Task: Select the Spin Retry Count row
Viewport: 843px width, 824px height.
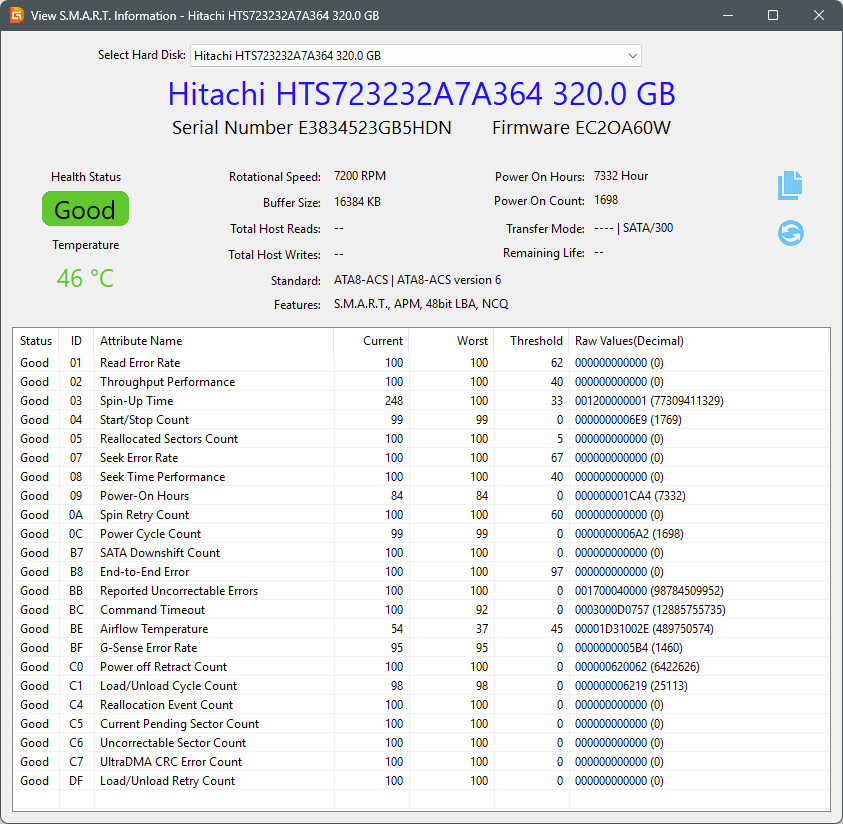Action: [421, 515]
